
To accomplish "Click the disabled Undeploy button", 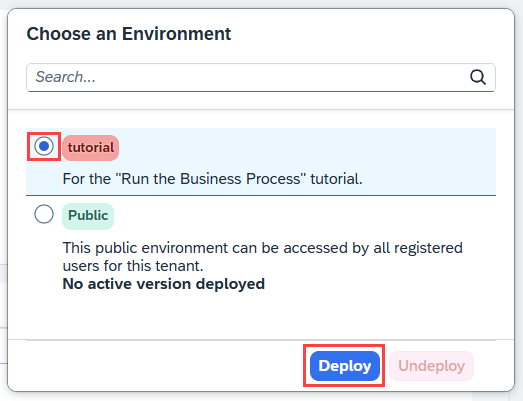I will 431,366.
